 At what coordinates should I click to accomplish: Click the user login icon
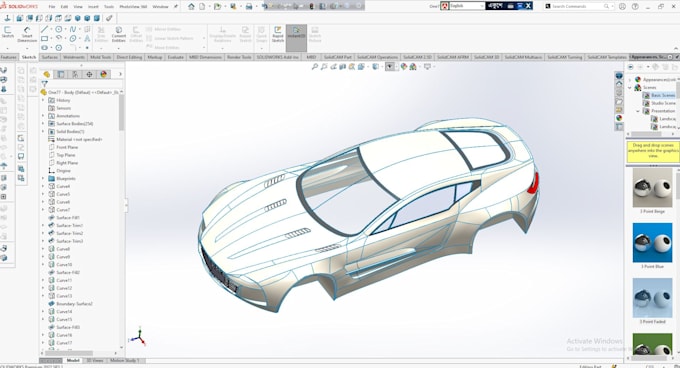point(622,6)
